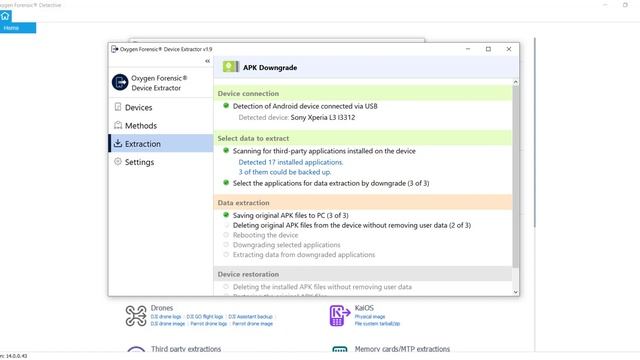The image size is (640, 360).
Task: Click the Select data to extract header
Action: pyautogui.click(x=362, y=138)
